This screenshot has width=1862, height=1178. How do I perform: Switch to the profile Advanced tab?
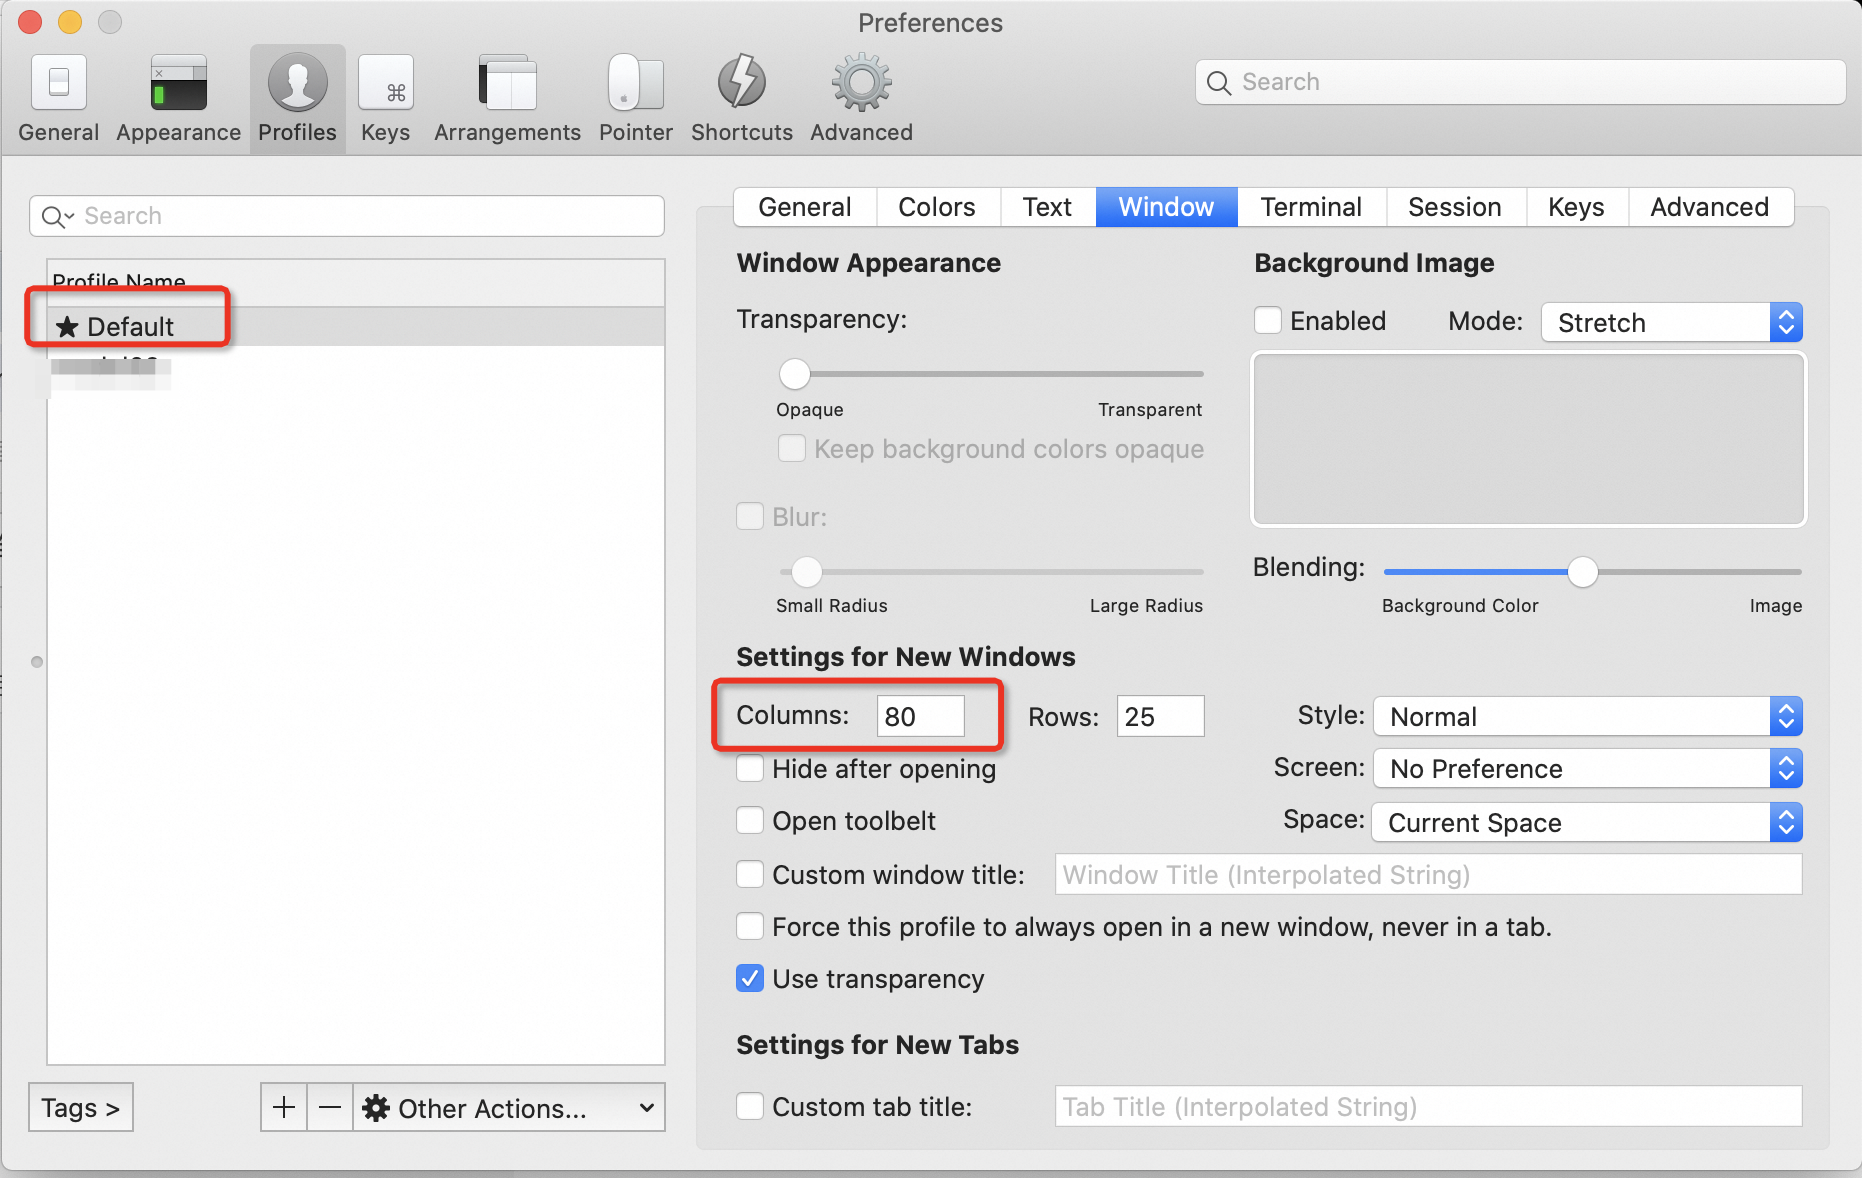(1710, 207)
